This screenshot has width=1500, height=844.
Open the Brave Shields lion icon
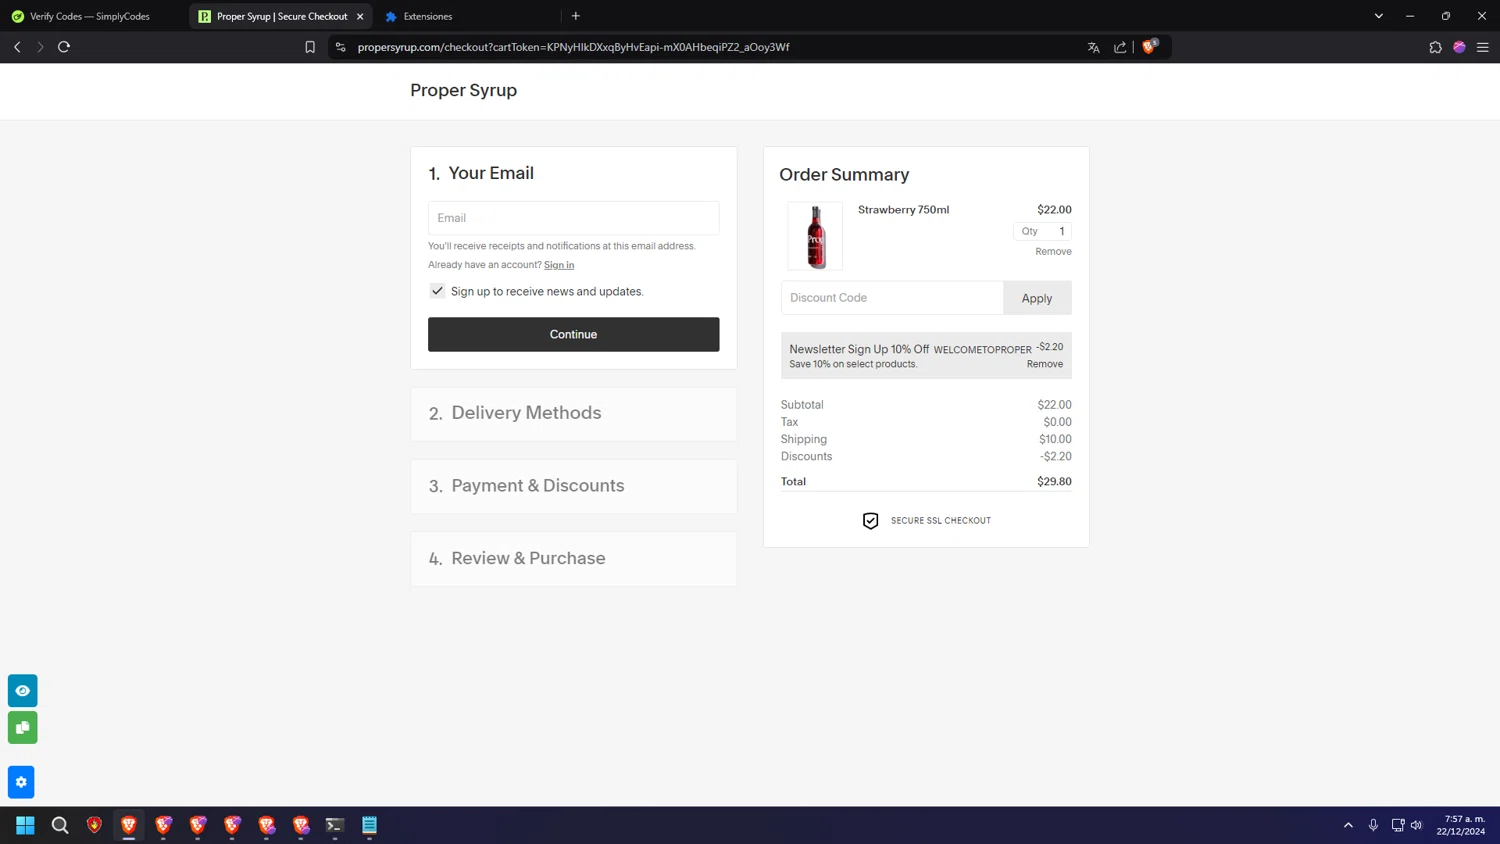coord(1149,47)
